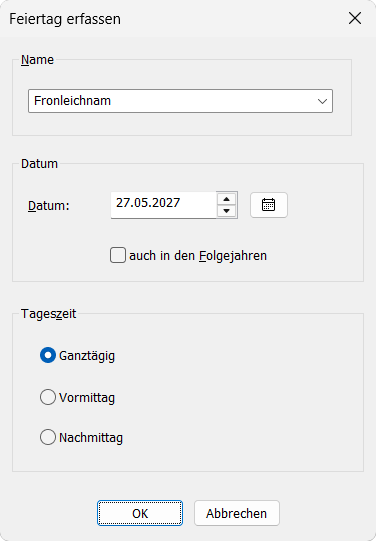The width and height of the screenshot is (376, 541).
Task: Click the date field showing 27.05.2027
Action: [164, 205]
